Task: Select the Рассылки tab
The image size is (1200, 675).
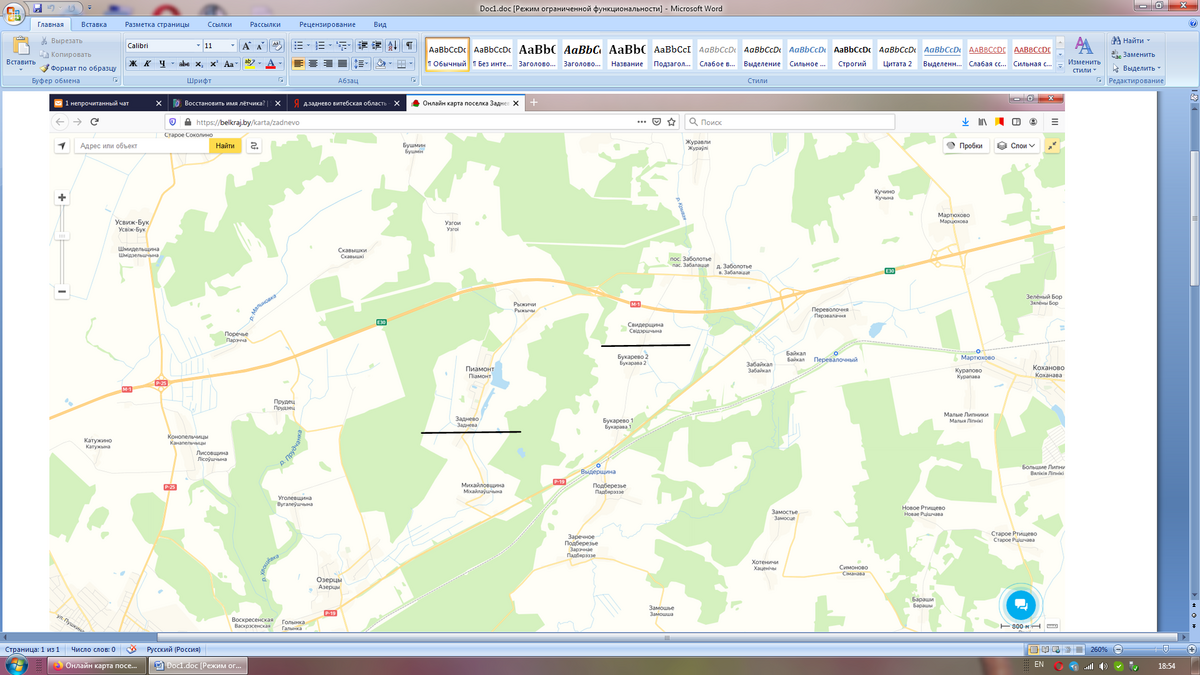Action: pos(265,23)
